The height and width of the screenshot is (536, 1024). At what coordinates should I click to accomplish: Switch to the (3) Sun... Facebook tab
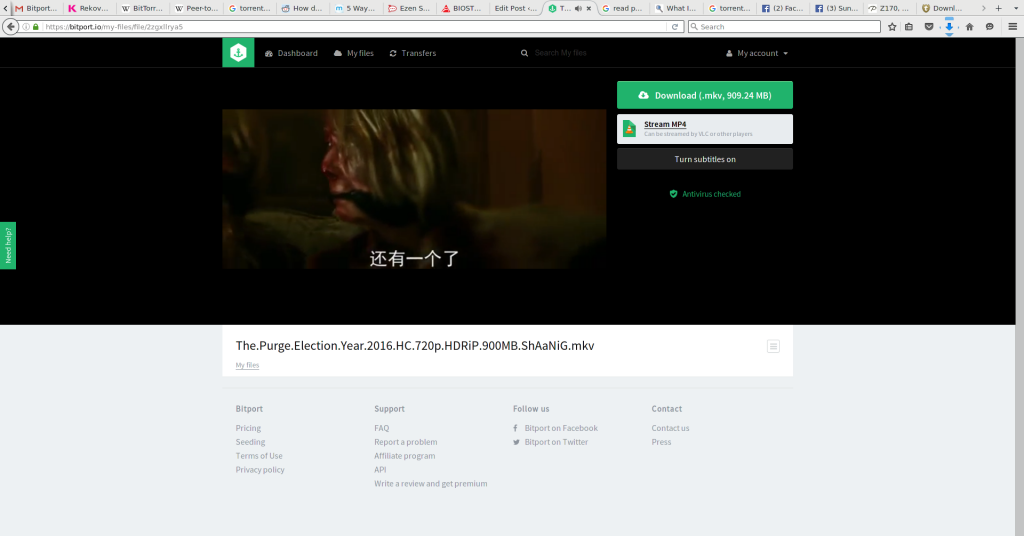tap(836, 8)
